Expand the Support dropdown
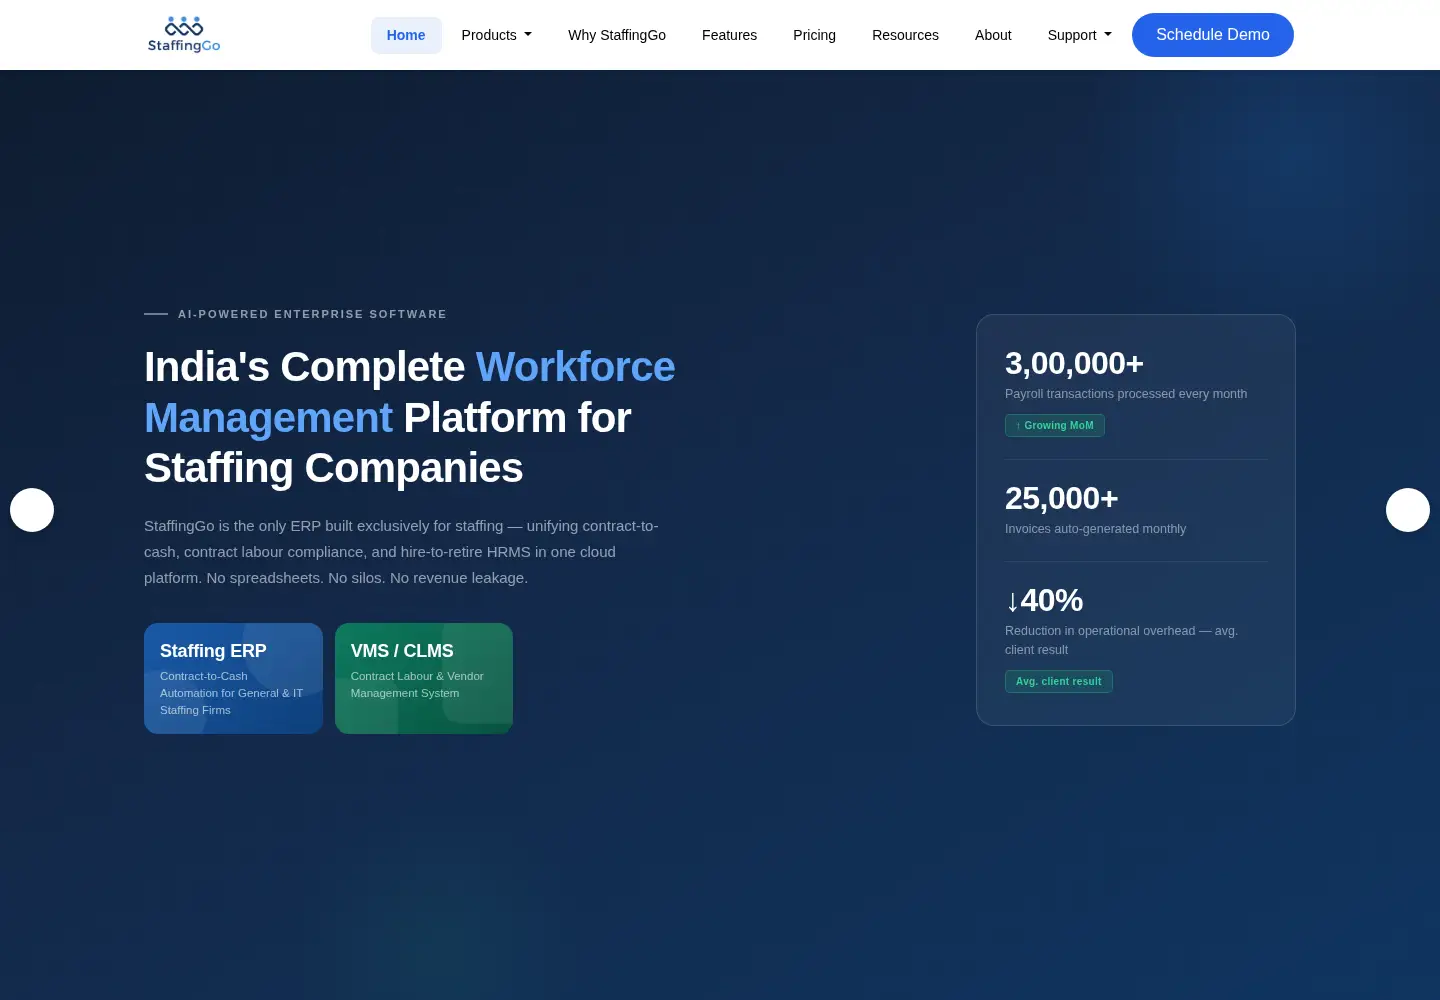The width and height of the screenshot is (1440, 1000). point(1079,35)
